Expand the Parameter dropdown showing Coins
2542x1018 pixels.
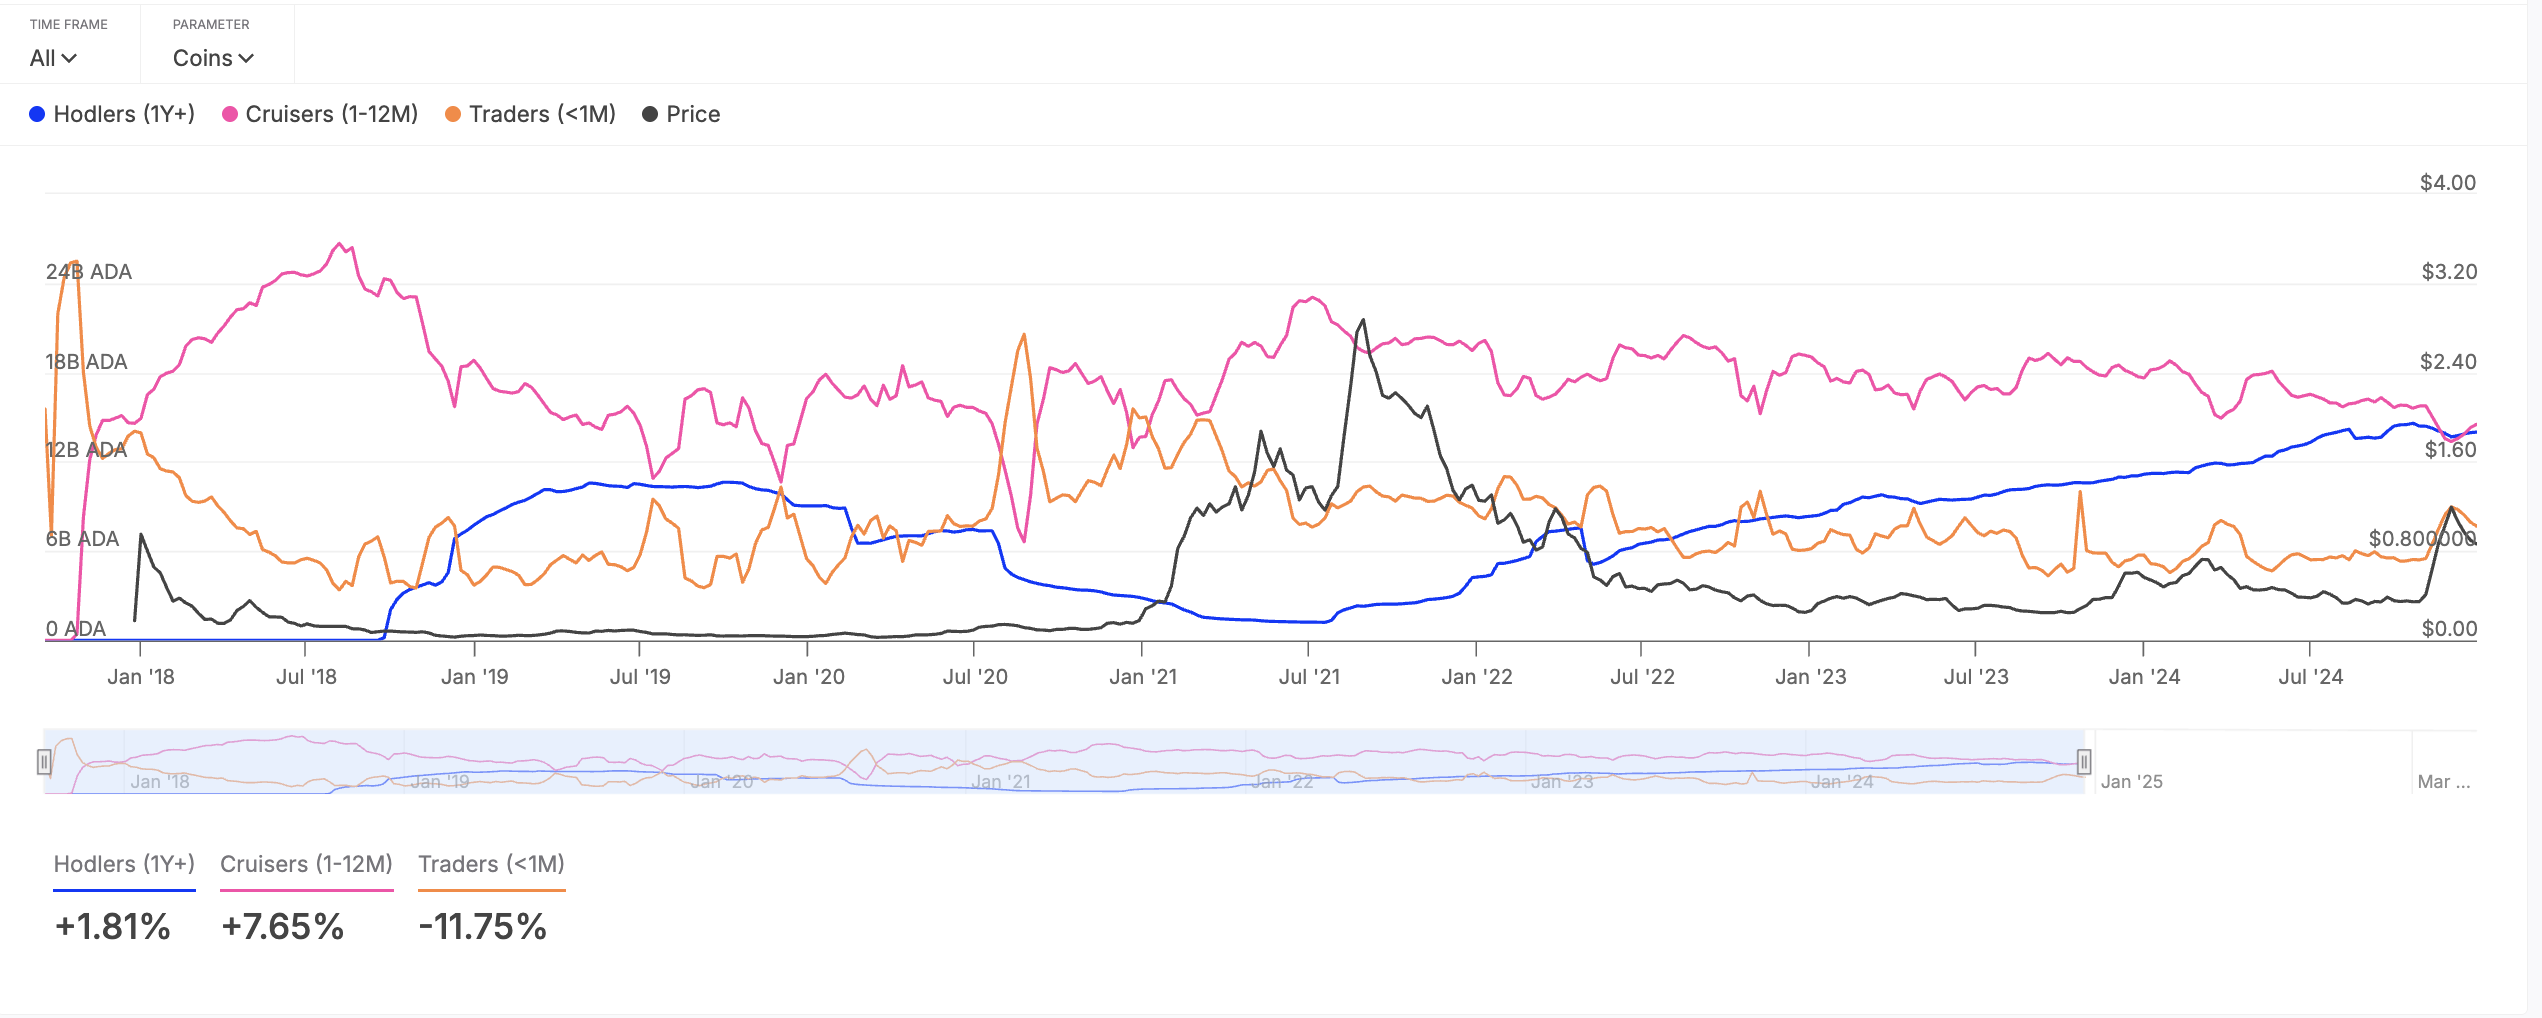click(x=212, y=58)
